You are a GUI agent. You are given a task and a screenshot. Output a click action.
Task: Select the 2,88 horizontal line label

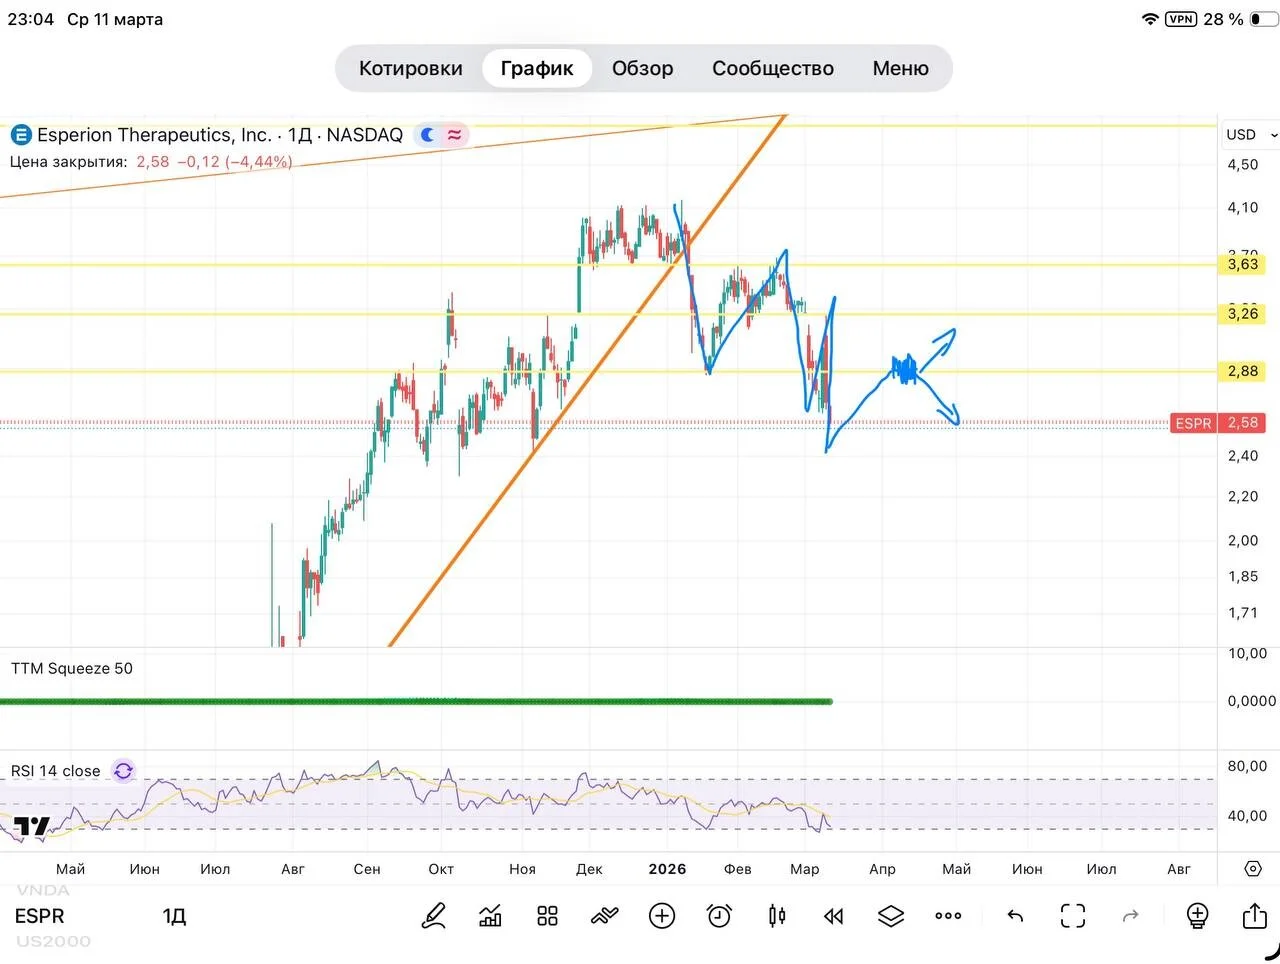tap(1243, 371)
